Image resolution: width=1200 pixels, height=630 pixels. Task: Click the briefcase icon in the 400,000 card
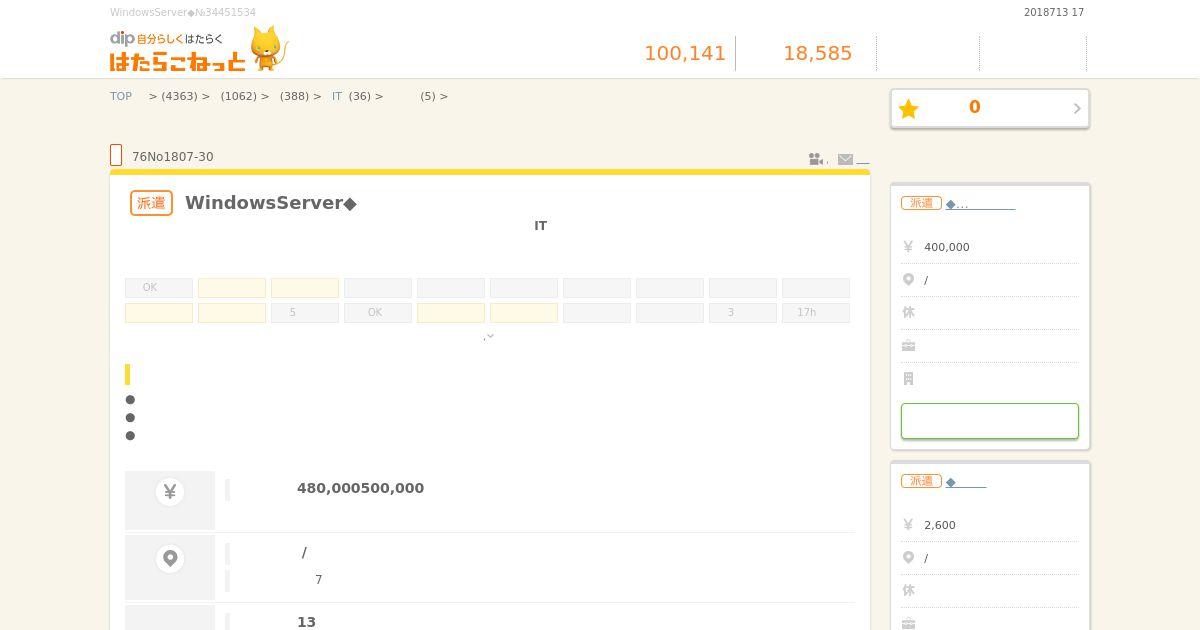(x=908, y=346)
